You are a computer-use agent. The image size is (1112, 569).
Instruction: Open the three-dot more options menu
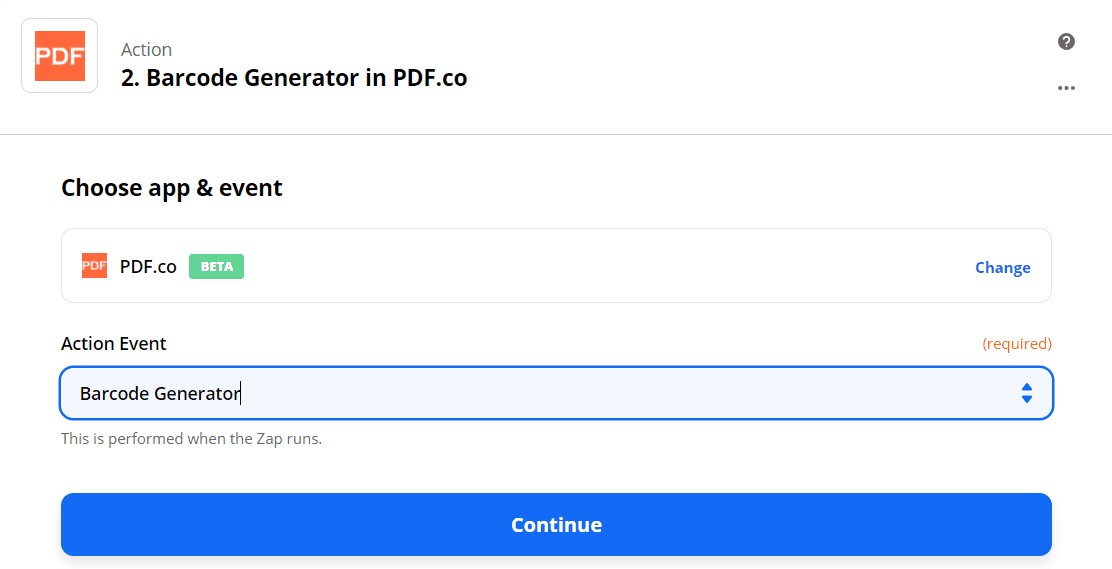(x=1066, y=88)
